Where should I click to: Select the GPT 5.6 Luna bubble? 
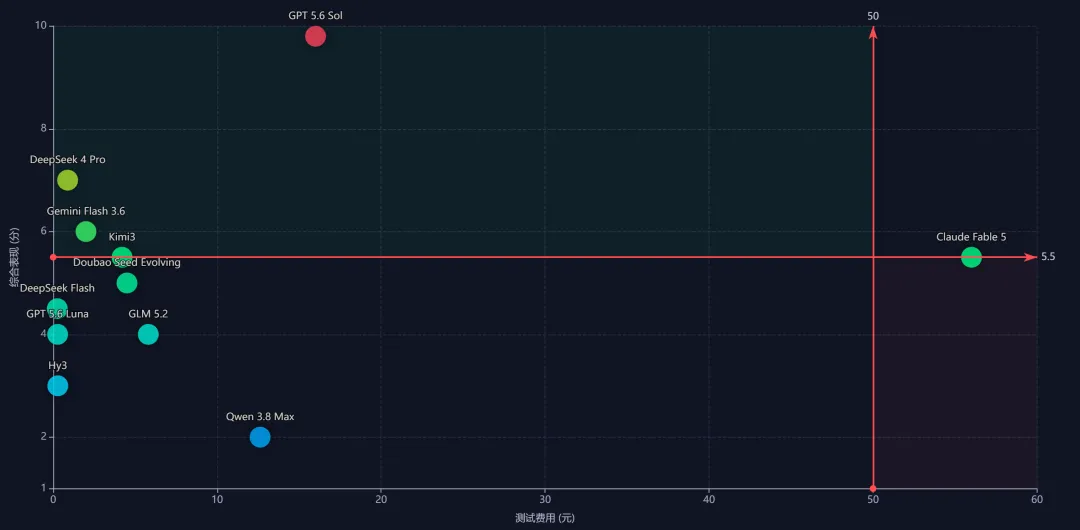click(58, 334)
